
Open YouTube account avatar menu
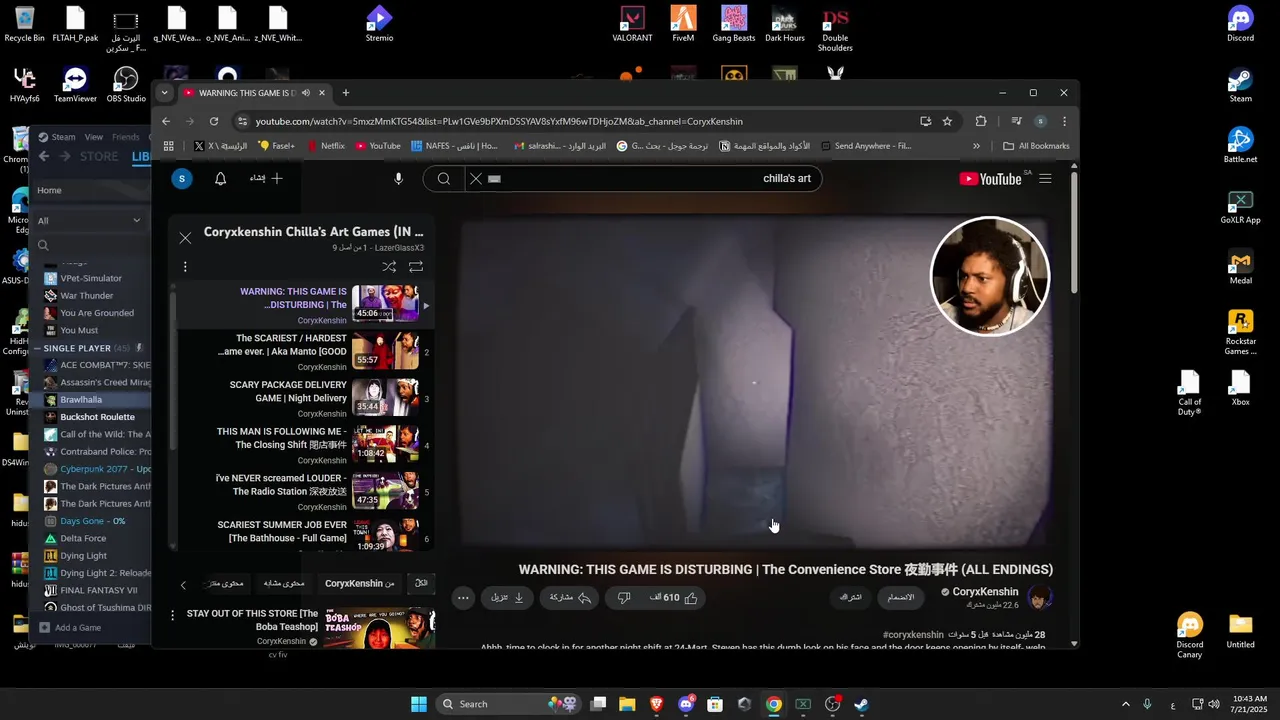181,179
